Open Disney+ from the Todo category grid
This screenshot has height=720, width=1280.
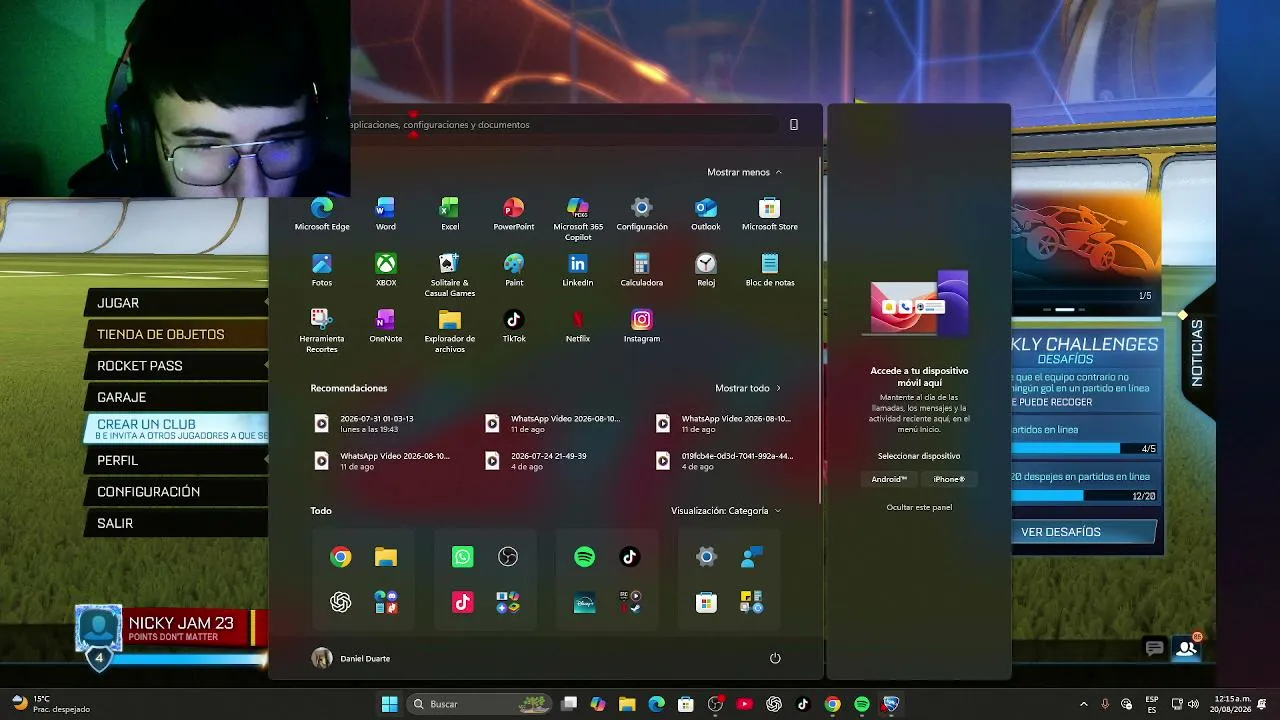584,602
